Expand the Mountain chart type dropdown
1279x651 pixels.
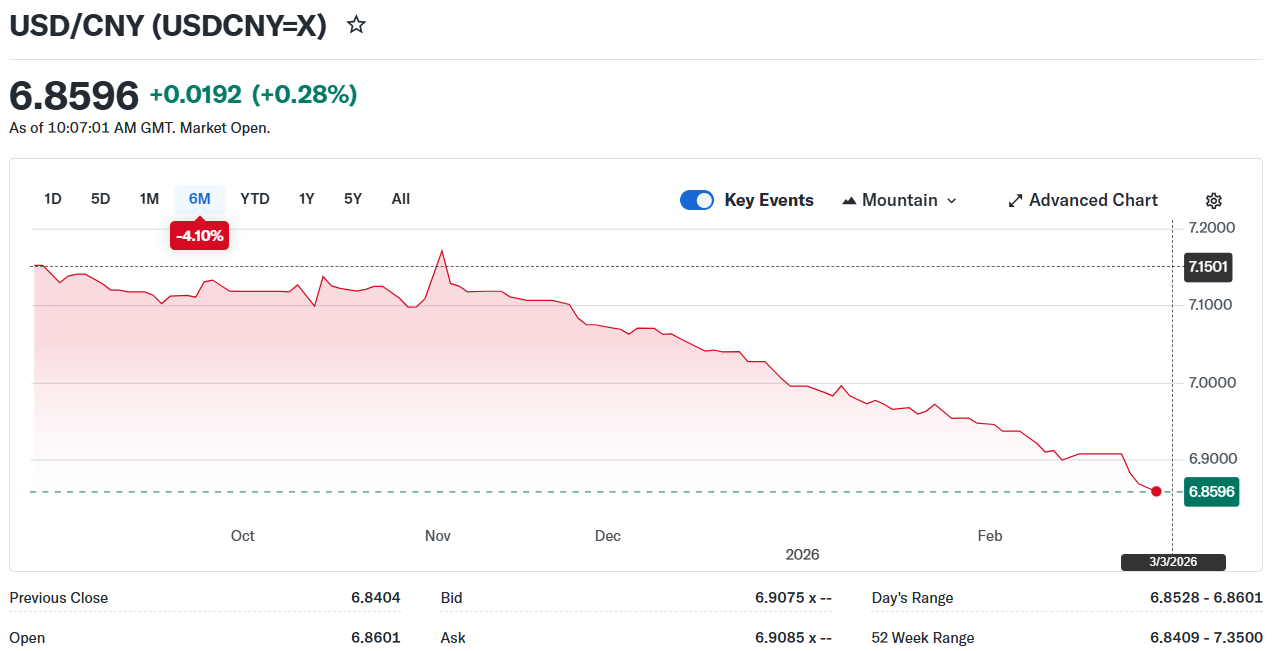click(951, 200)
